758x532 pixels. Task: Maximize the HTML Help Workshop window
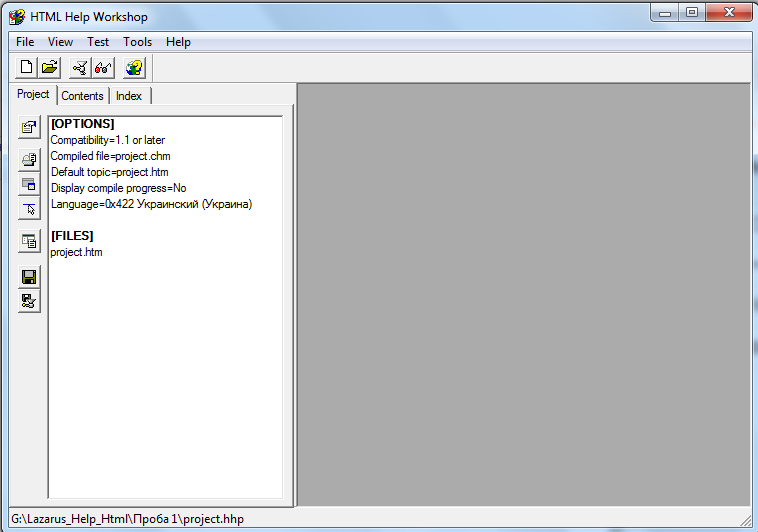pos(692,13)
